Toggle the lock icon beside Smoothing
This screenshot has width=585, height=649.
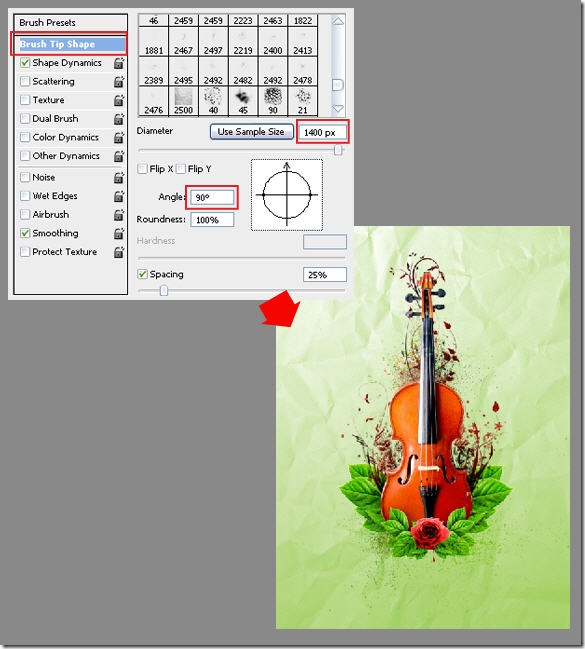coord(119,233)
